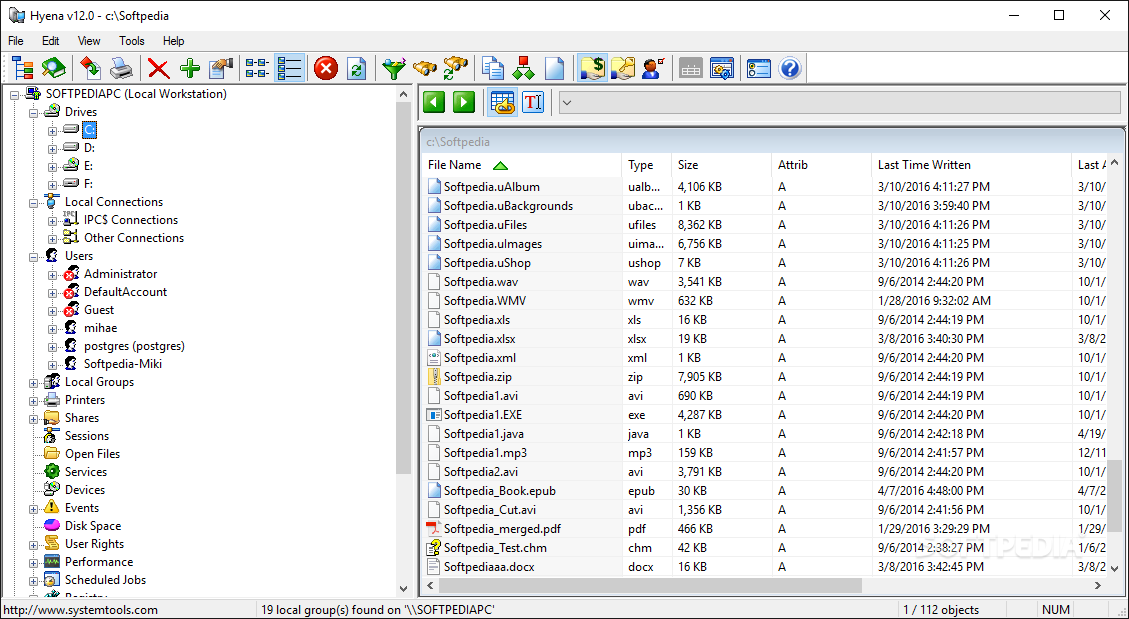Sort by the Size column header
1129x619 pixels.
pos(721,165)
